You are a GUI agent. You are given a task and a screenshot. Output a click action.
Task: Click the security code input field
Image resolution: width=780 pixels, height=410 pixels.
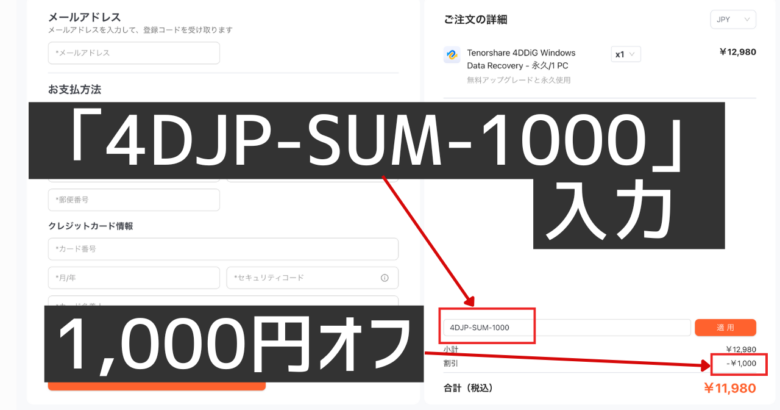point(312,278)
